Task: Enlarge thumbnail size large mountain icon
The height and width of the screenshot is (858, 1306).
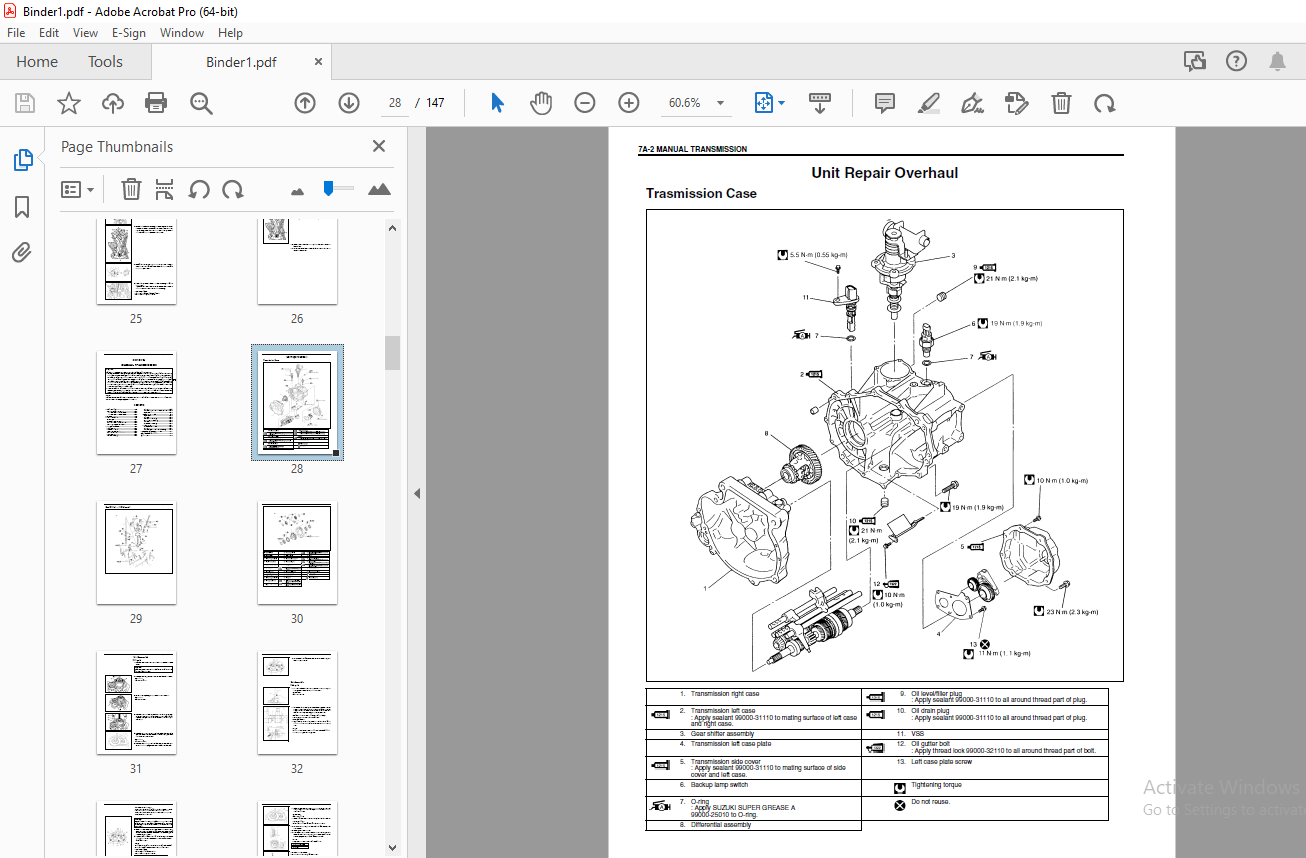Action: [x=379, y=189]
